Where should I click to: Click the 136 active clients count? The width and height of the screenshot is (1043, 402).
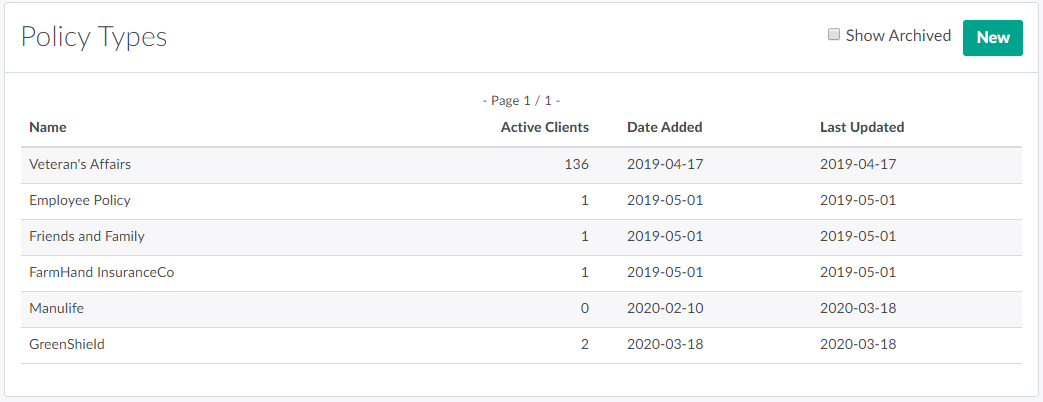tap(577, 164)
